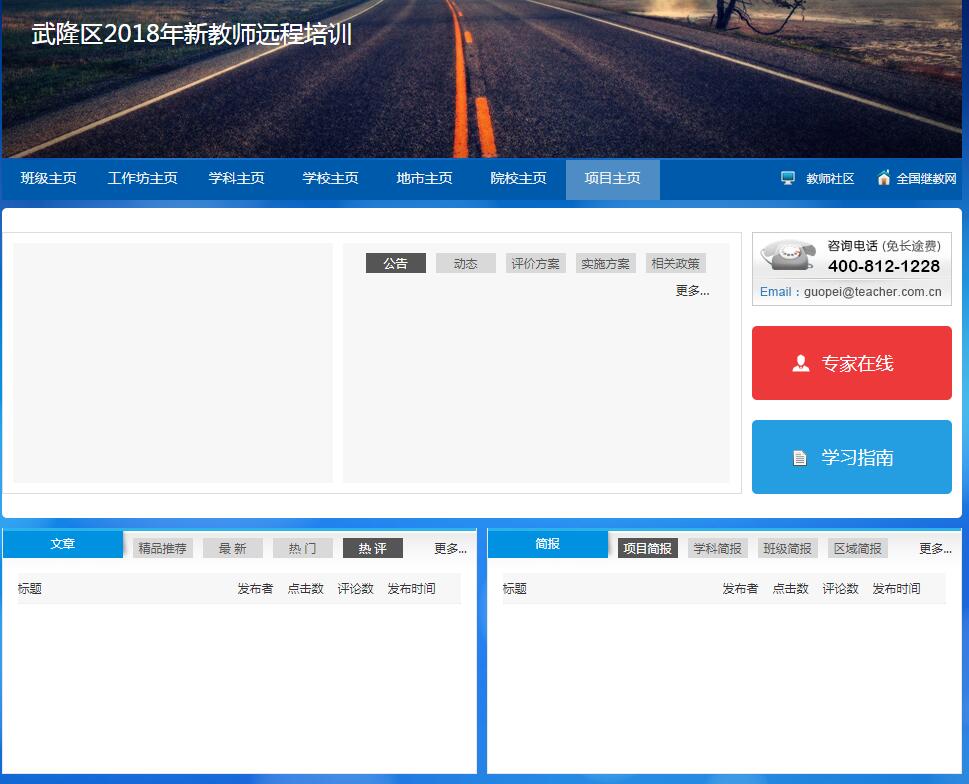
Task: Click the document icon on 学习指南 button
Action: (x=800, y=458)
